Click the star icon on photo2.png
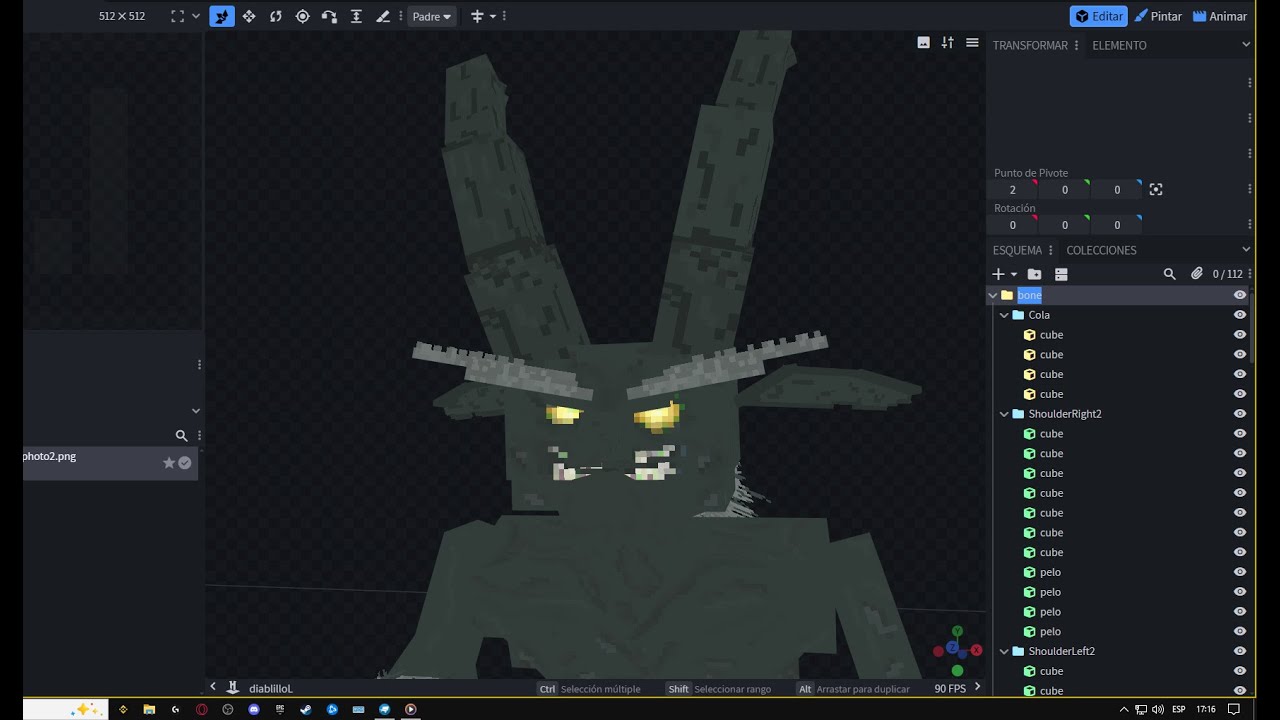 (x=169, y=463)
